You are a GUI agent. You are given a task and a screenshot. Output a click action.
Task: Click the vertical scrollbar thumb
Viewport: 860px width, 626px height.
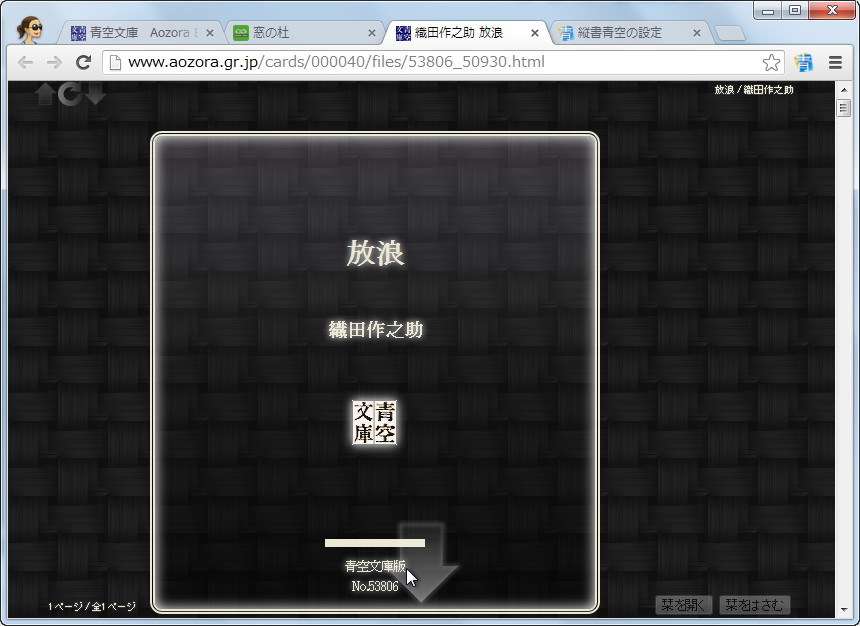pyautogui.click(x=844, y=108)
